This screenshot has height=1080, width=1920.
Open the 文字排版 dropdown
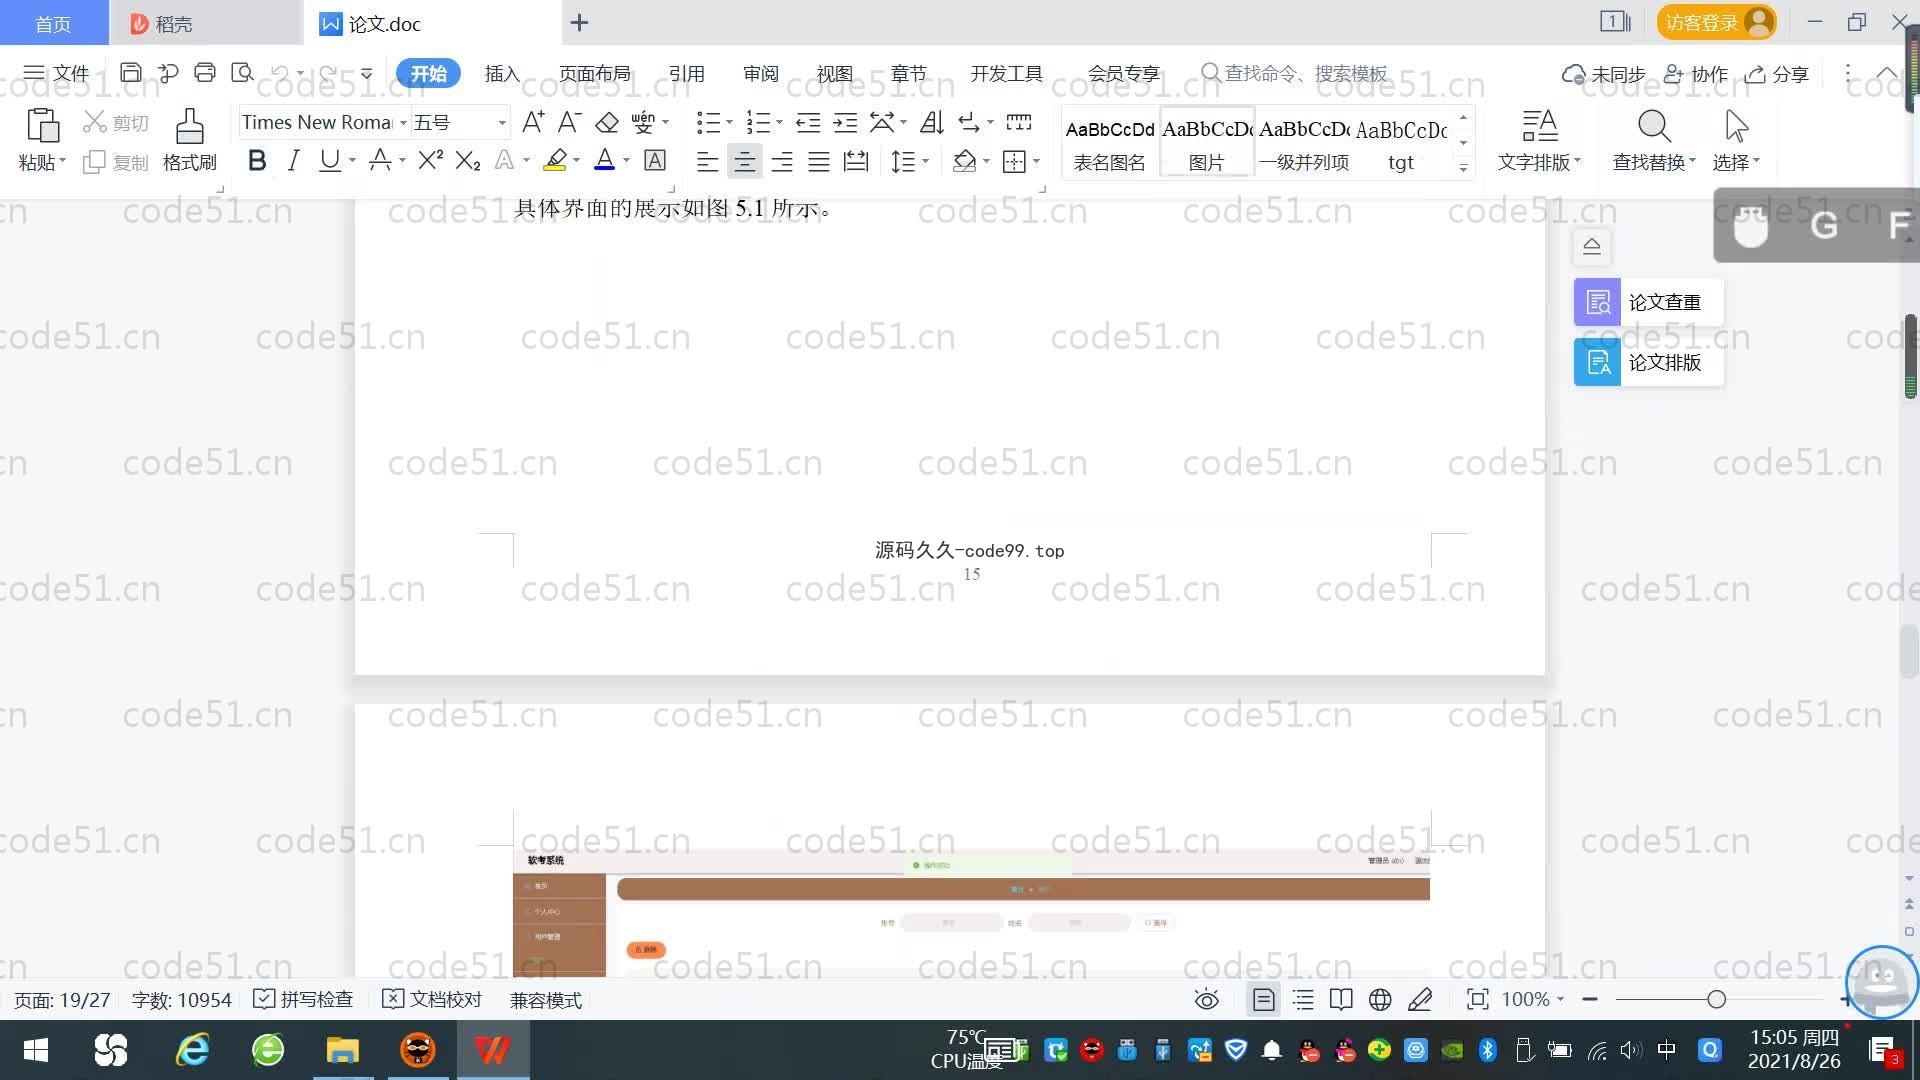1539,161
